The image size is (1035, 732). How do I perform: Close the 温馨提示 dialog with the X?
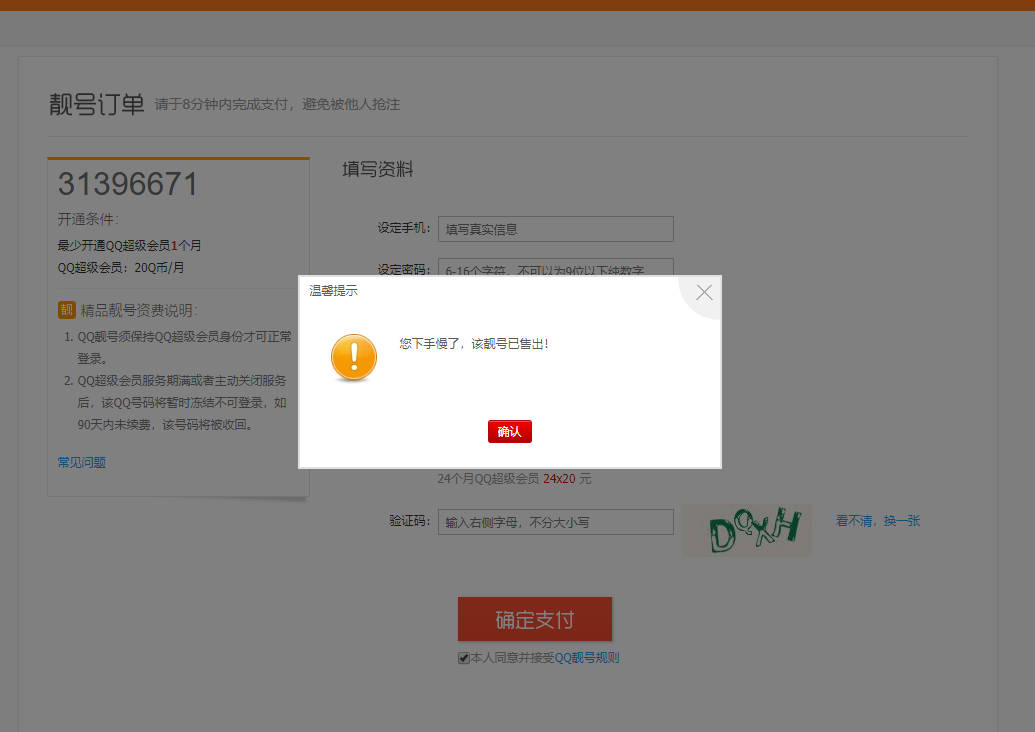pyautogui.click(x=704, y=292)
